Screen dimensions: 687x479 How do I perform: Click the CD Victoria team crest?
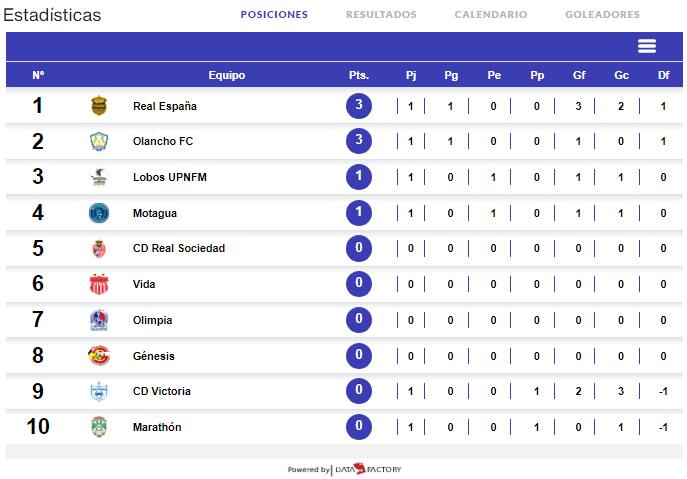coord(98,391)
